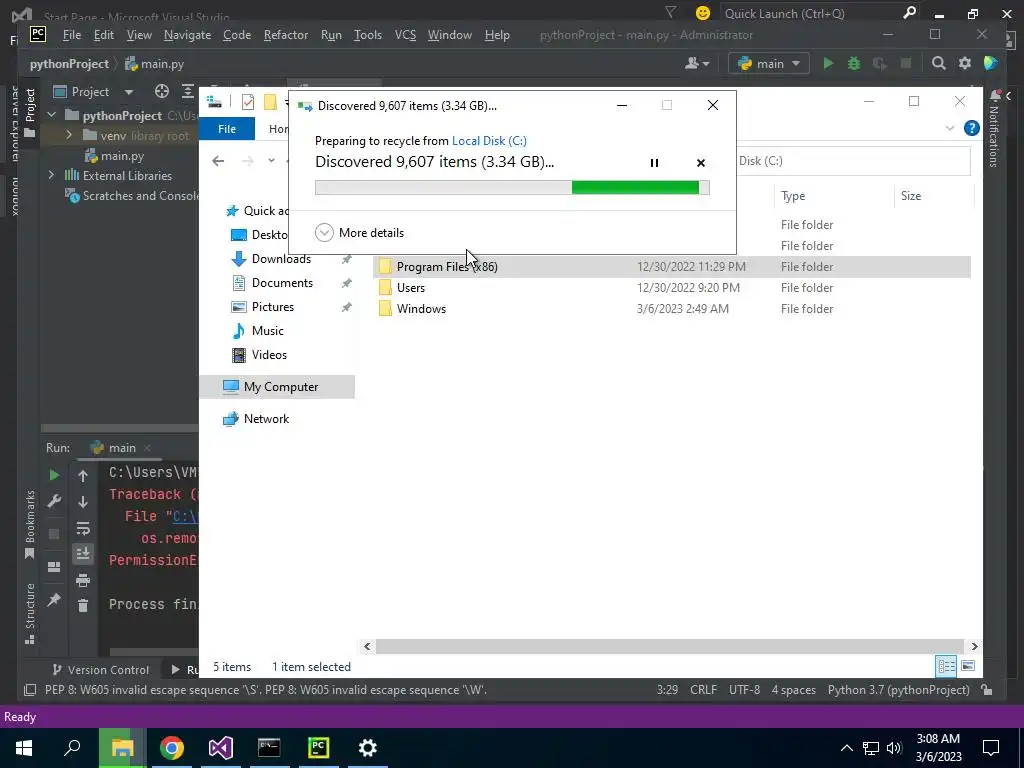Viewport: 1024px width, 768px height.
Task: Open Windows Settings gear in taskbar
Action: click(x=368, y=748)
